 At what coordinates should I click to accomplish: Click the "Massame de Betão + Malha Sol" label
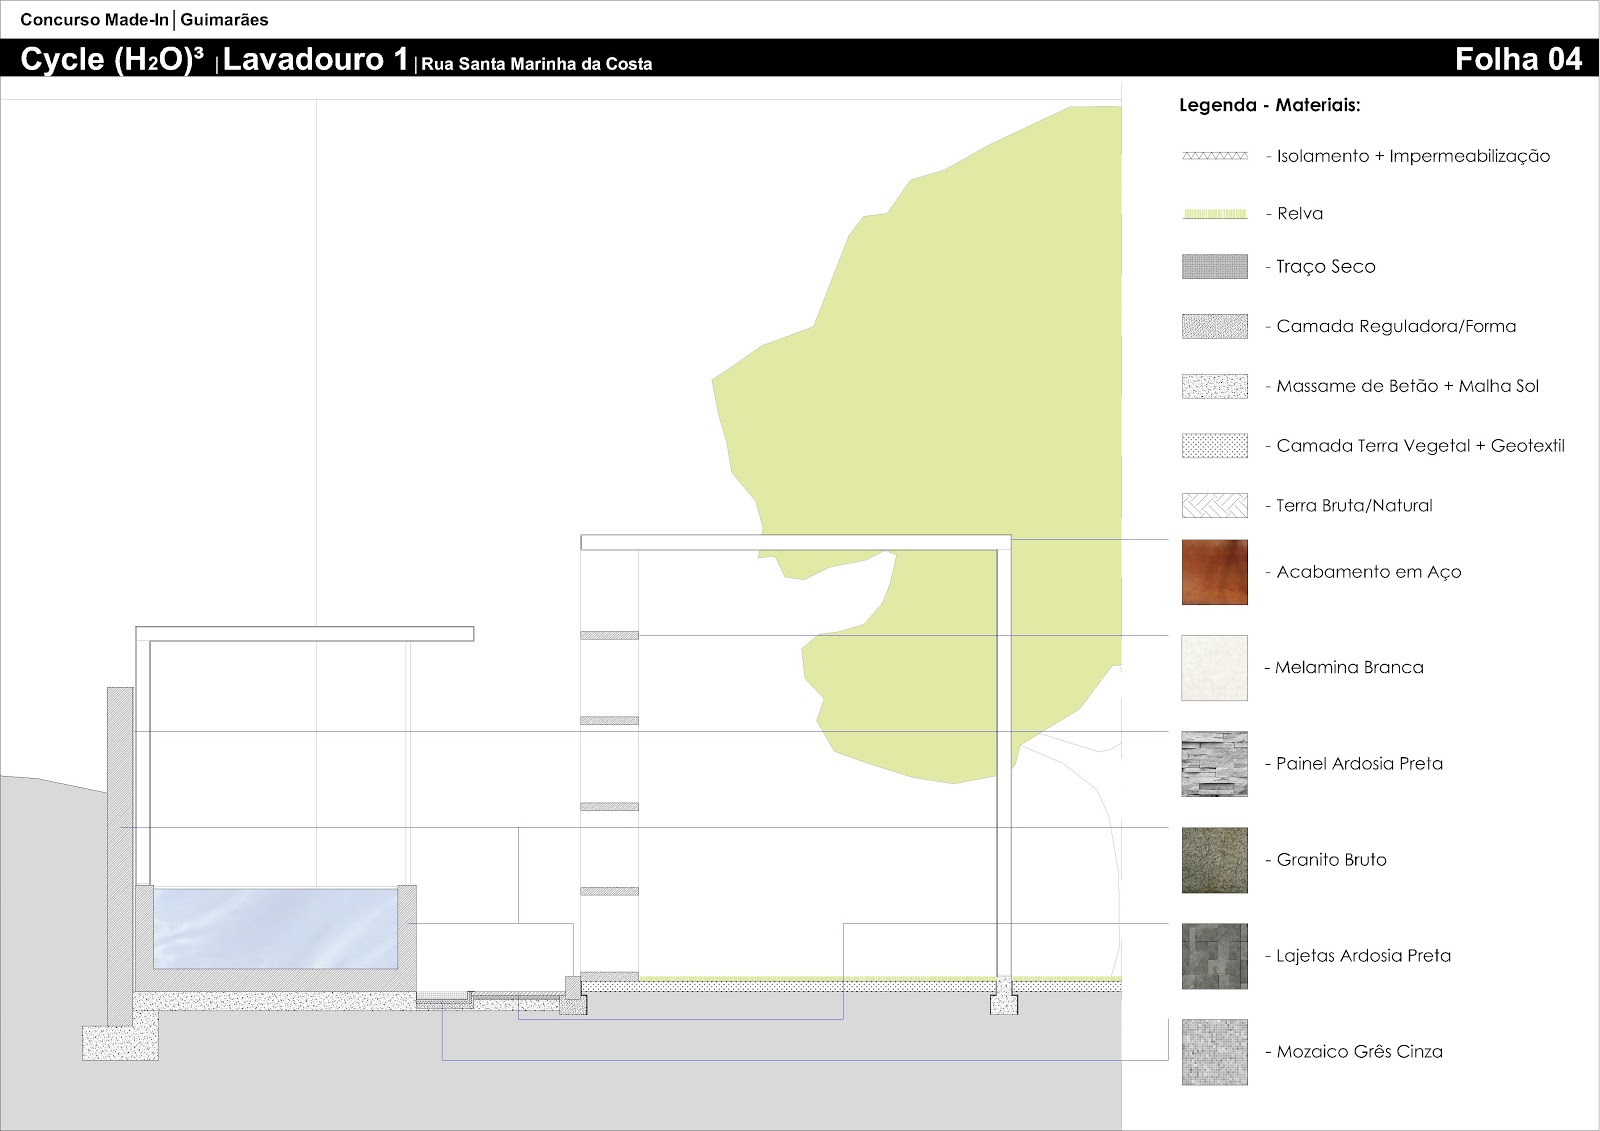[1408, 386]
